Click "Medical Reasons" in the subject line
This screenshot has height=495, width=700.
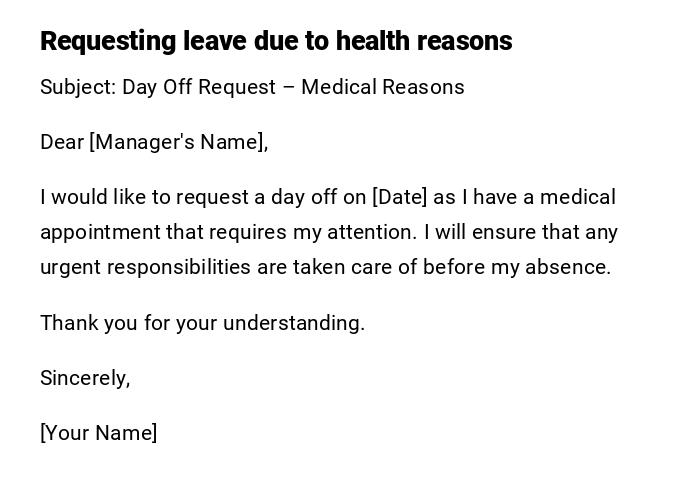coord(383,87)
